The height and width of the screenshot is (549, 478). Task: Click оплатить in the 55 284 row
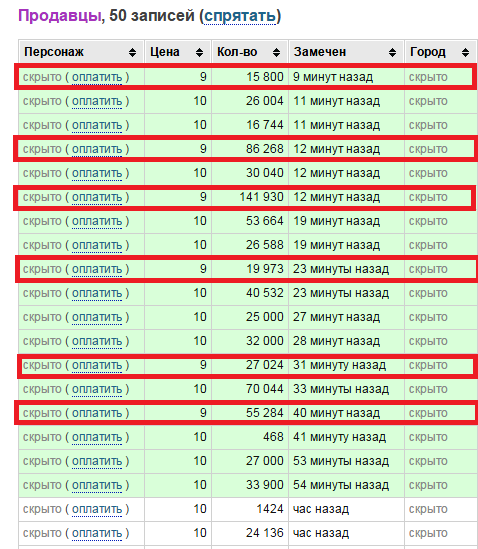pyautogui.click(x=97, y=413)
